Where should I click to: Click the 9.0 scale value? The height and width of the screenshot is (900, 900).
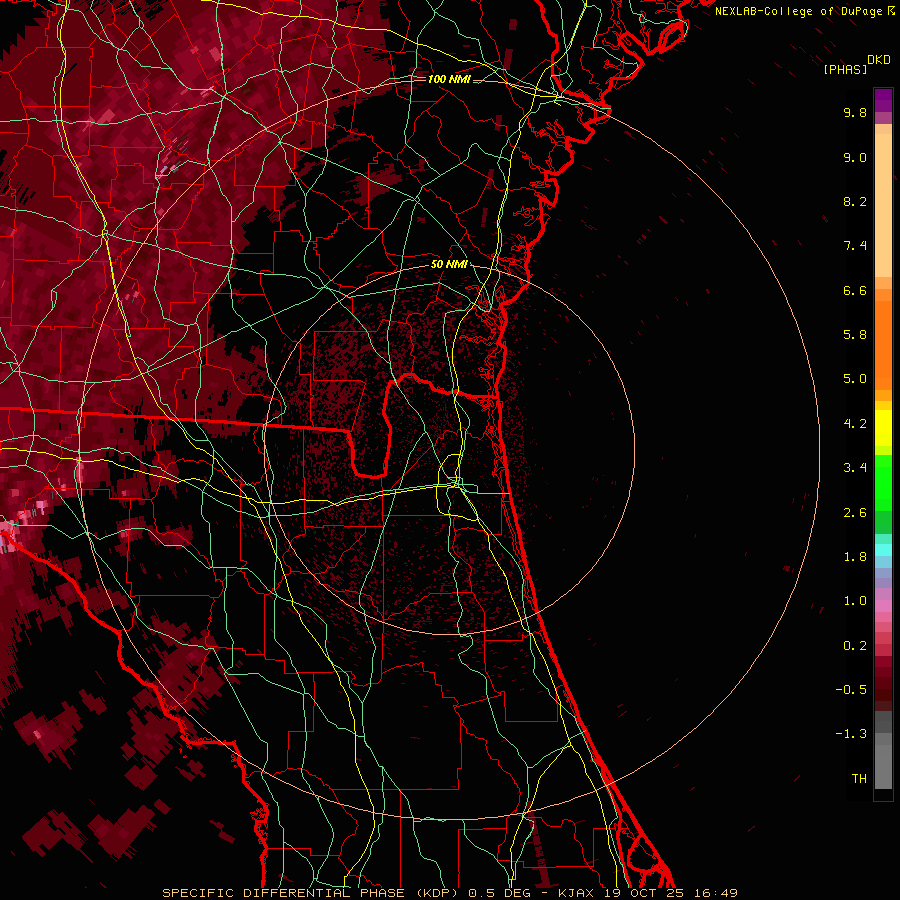(x=855, y=157)
